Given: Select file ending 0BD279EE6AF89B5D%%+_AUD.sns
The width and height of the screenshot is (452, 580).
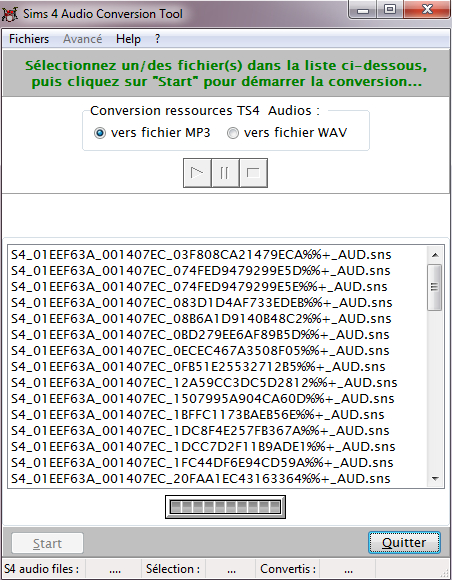Looking at the screenshot, I should [218, 335].
